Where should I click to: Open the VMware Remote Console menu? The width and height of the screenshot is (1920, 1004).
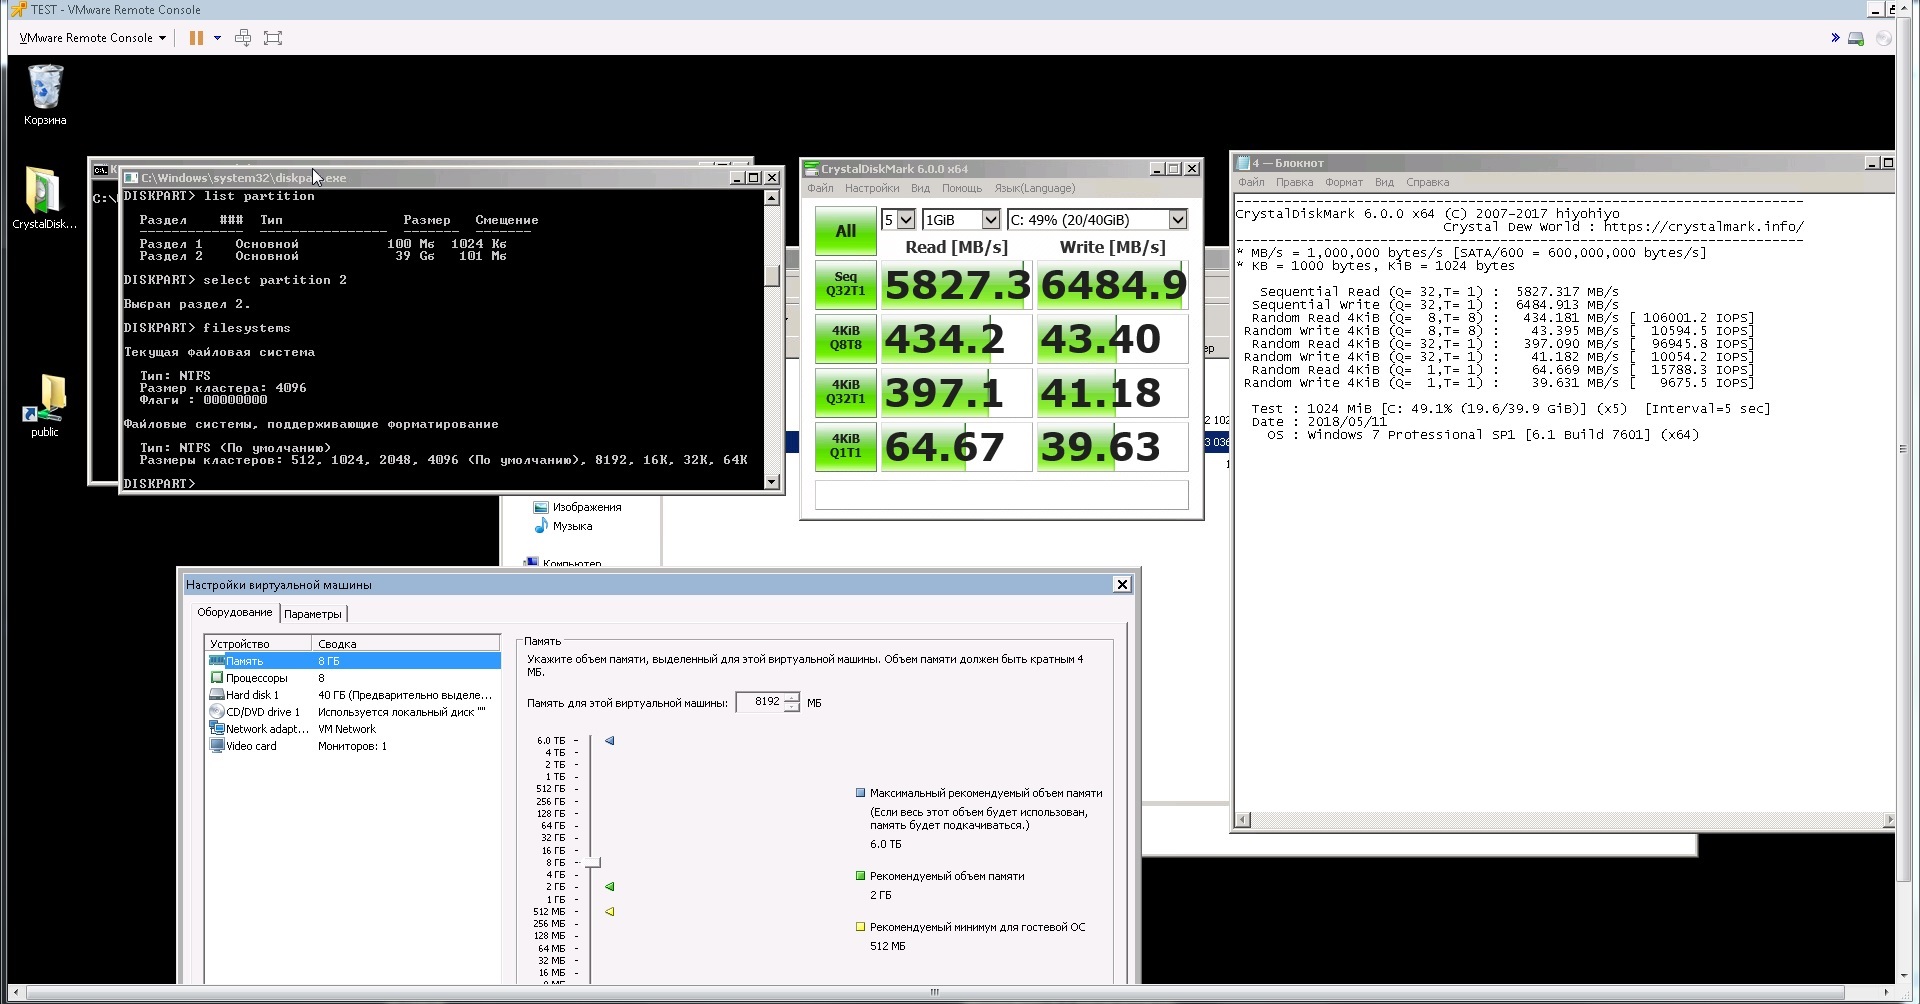tap(92, 38)
